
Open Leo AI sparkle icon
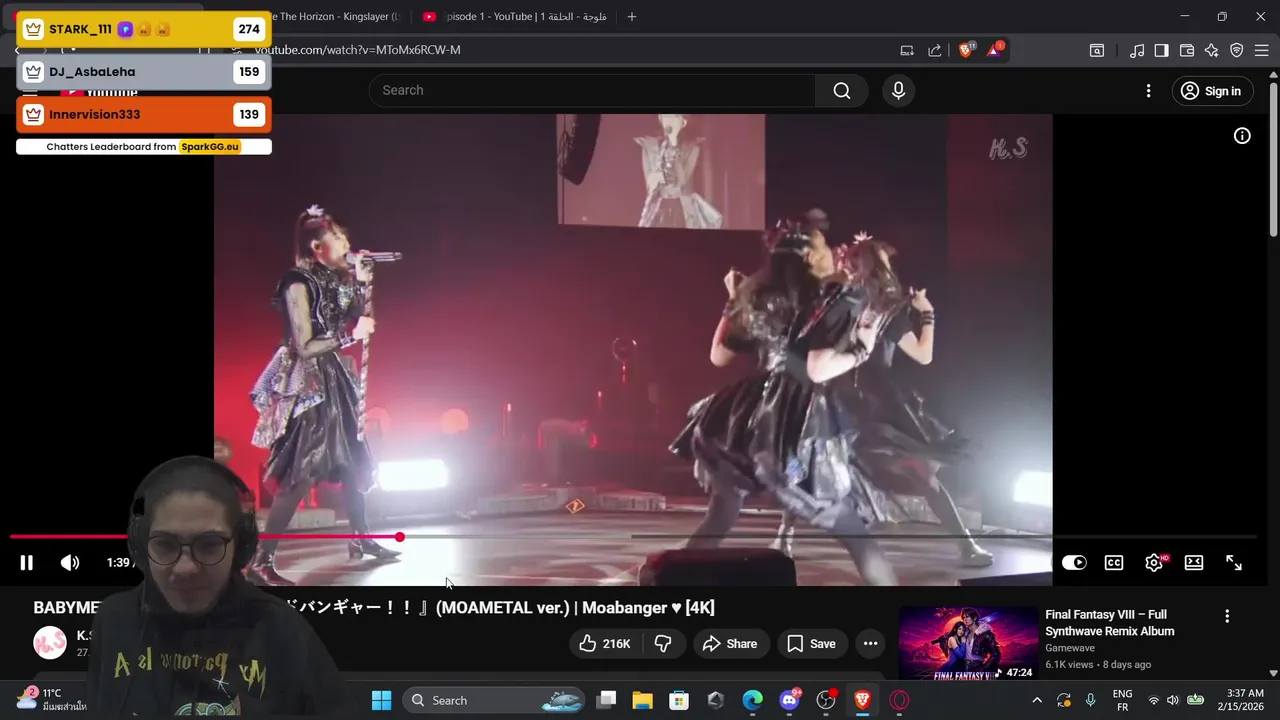[1212, 50]
